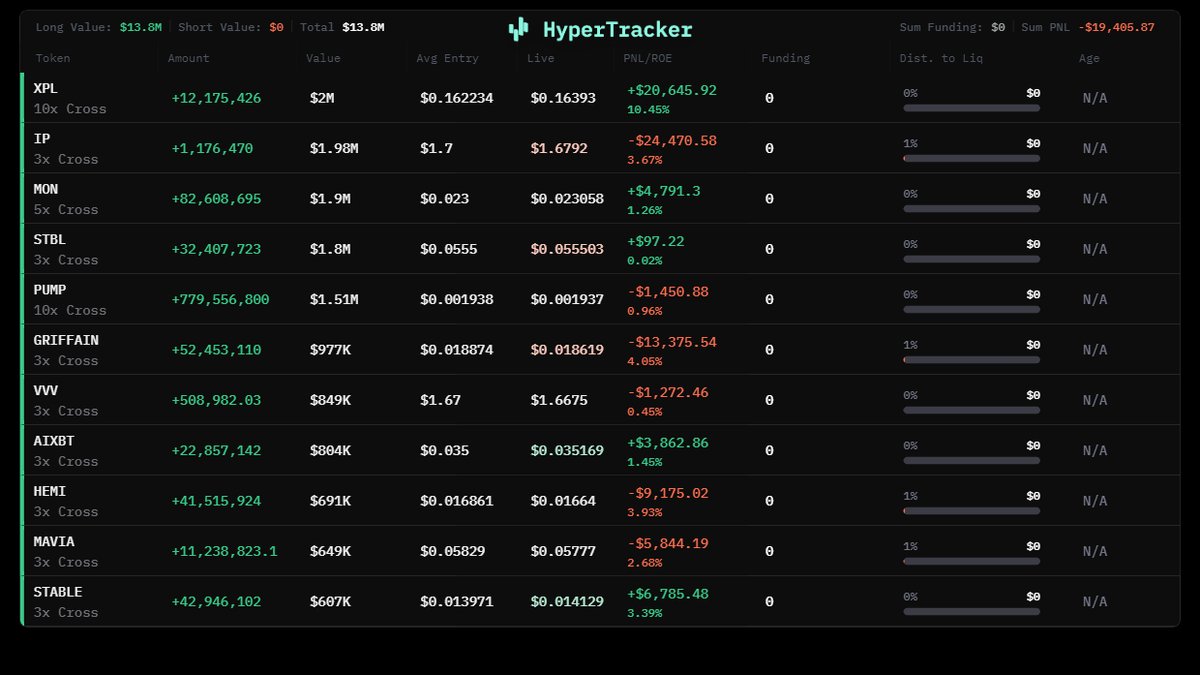Click XPL amount +12,175,426
Image resolution: width=1200 pixels, height=675 pixels.
216,98
